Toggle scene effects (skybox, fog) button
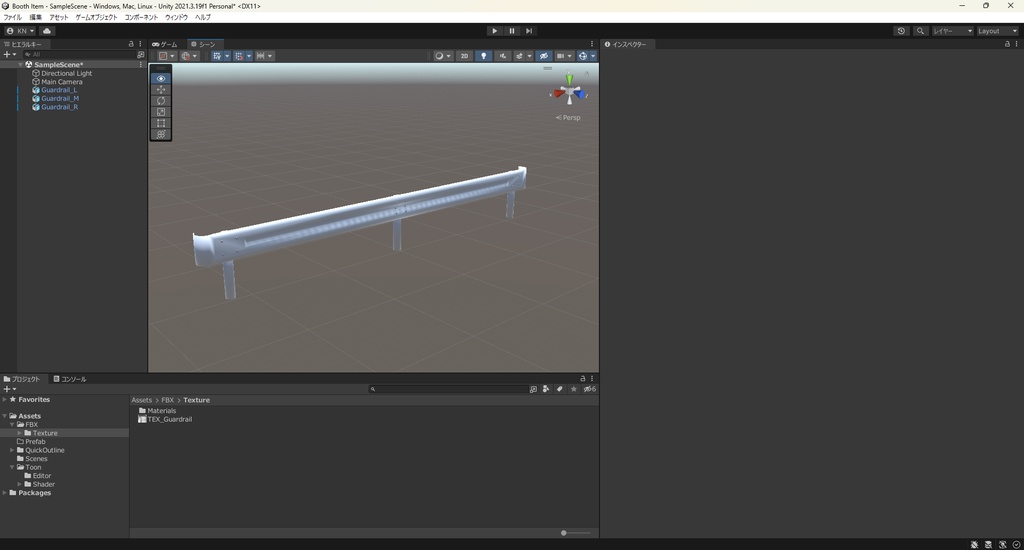 click(520, 56)
